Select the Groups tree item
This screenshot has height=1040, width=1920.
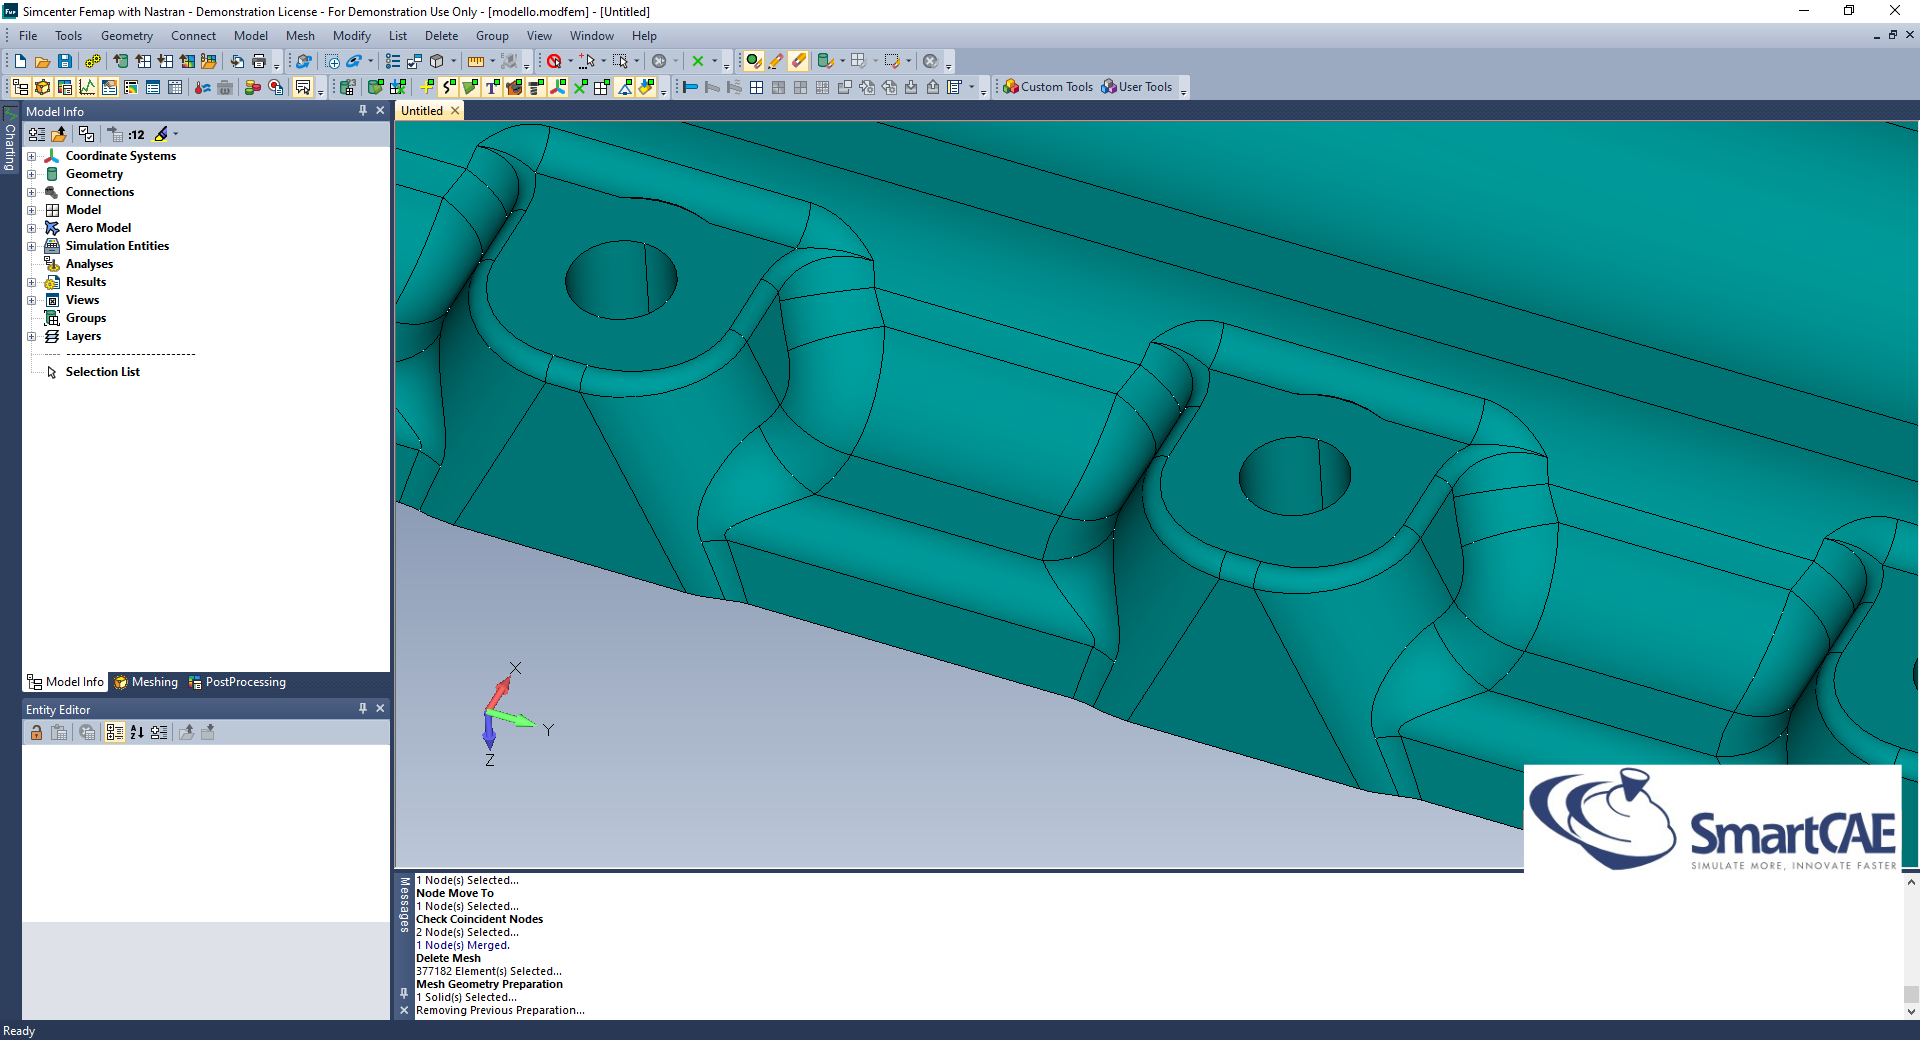tap(86, 318)
